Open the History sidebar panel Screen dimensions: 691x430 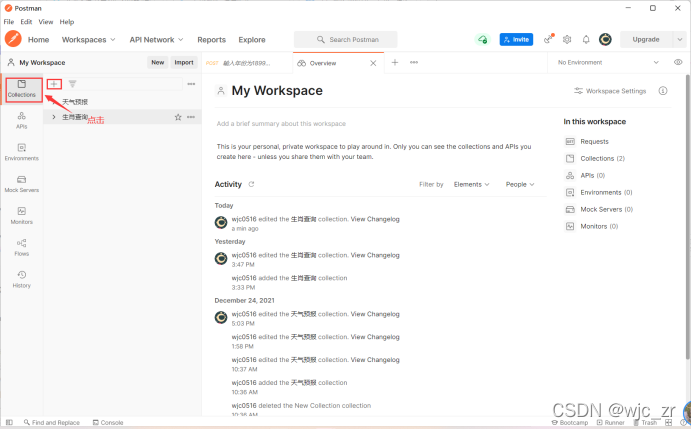click(x=22, y=279)
